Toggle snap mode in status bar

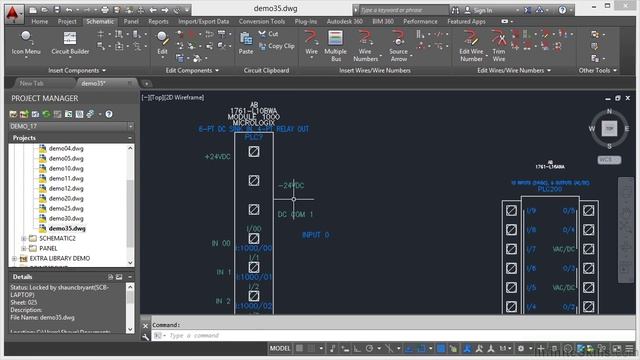pyautogui.click(x=311, y=349)
